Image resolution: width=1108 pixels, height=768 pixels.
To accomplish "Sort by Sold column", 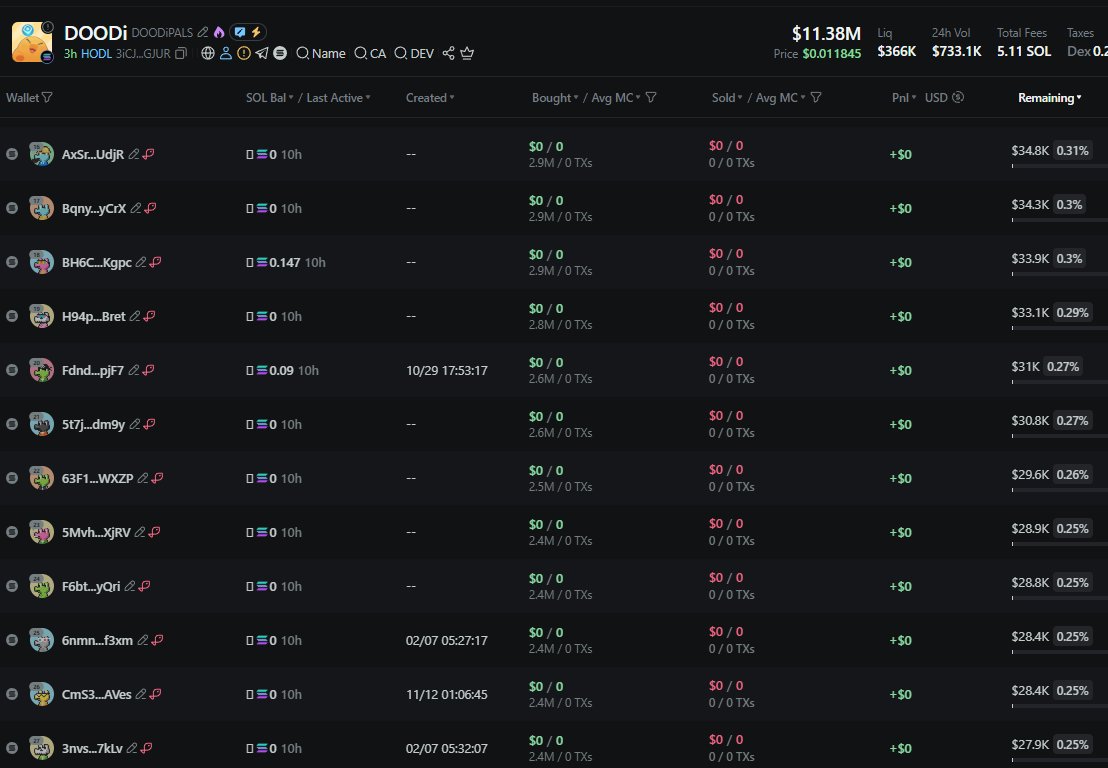I will pos(726,98).
